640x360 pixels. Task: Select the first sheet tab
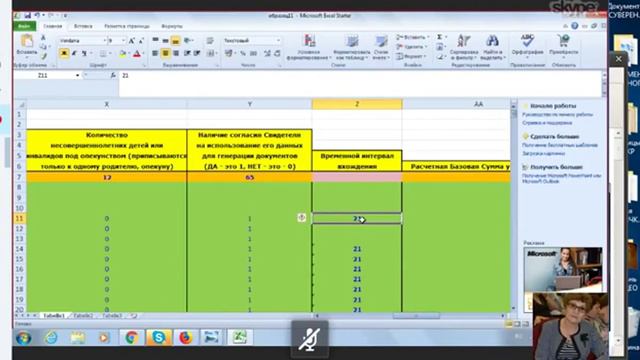coord(53,316)
